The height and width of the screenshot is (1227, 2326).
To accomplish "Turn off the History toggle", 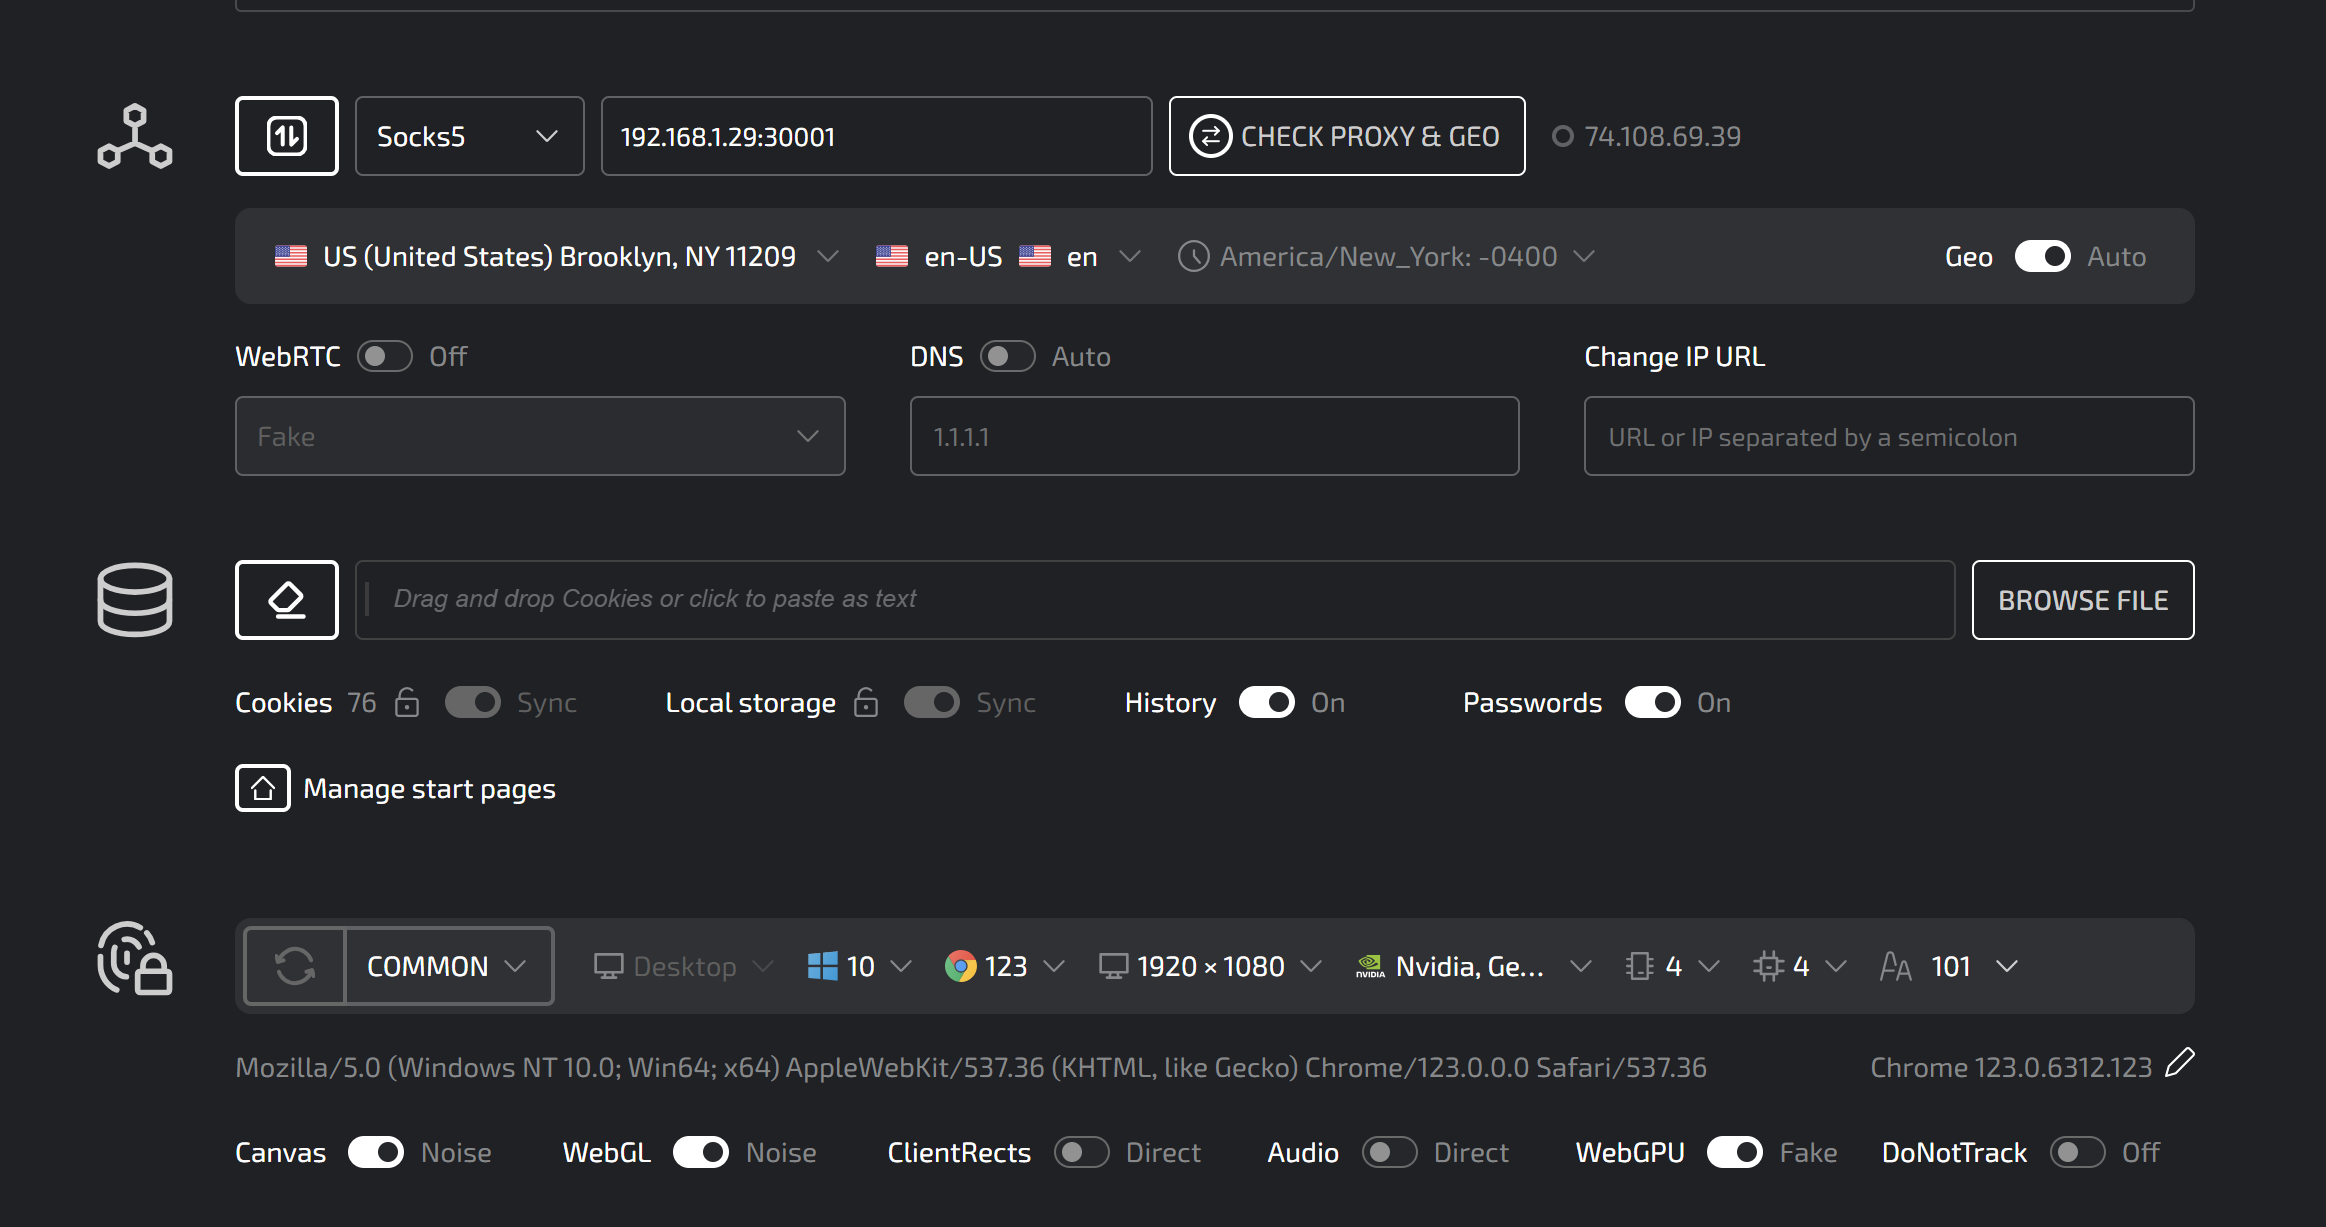I will coord(1266,702).
